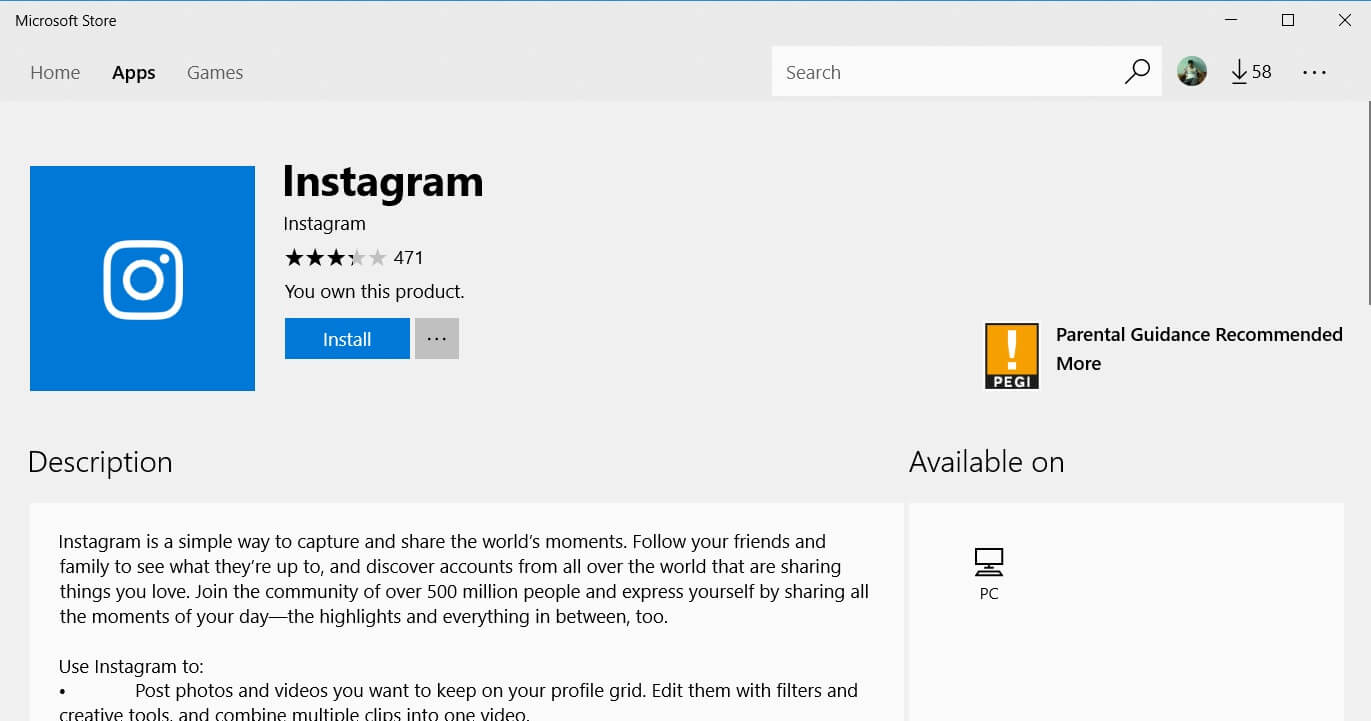Close the Microsoft Store window
1371x721 pixels.
pyautogui.click(x=1344, y=20)
